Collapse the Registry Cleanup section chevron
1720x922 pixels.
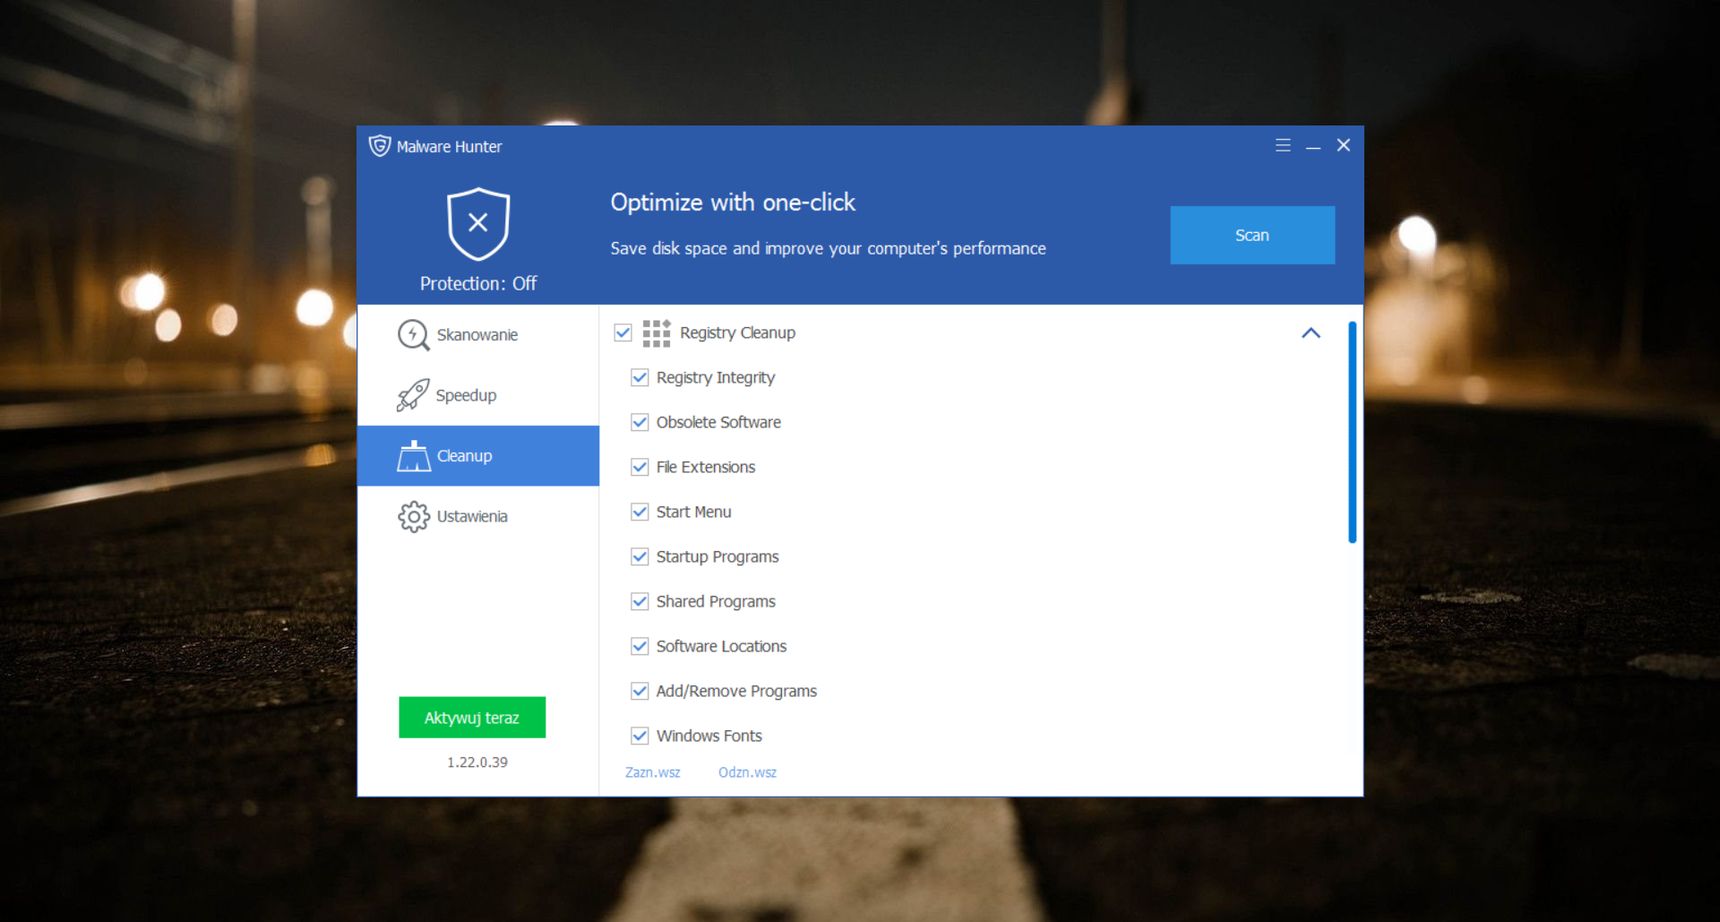click(1311, 333)
